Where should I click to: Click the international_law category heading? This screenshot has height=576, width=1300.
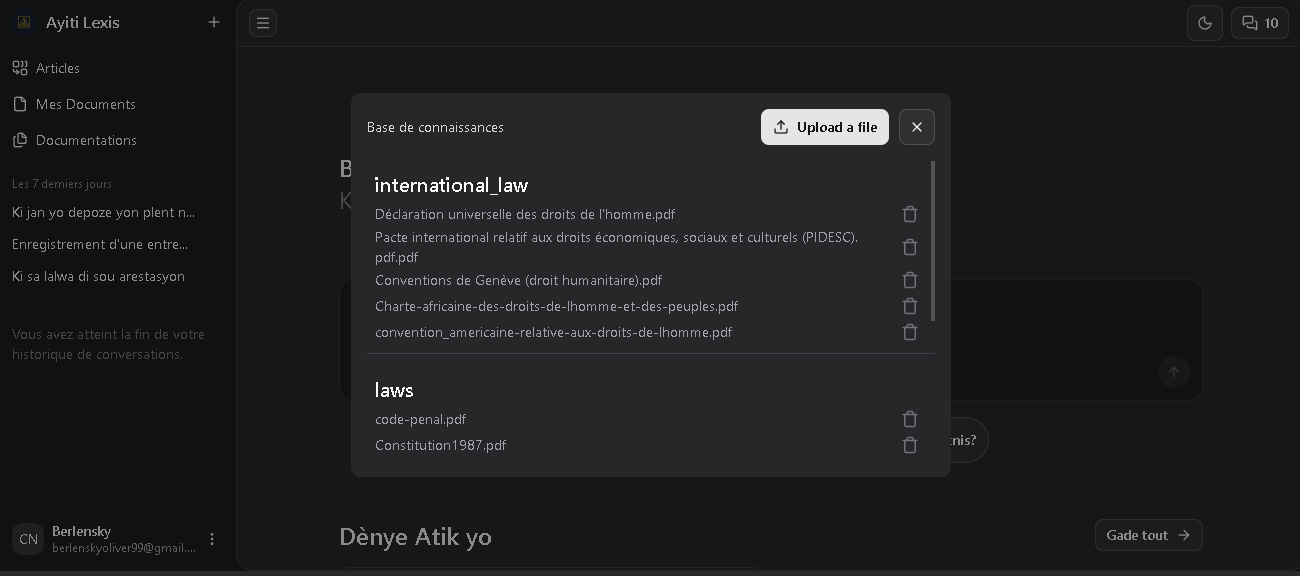coord(451,185)
